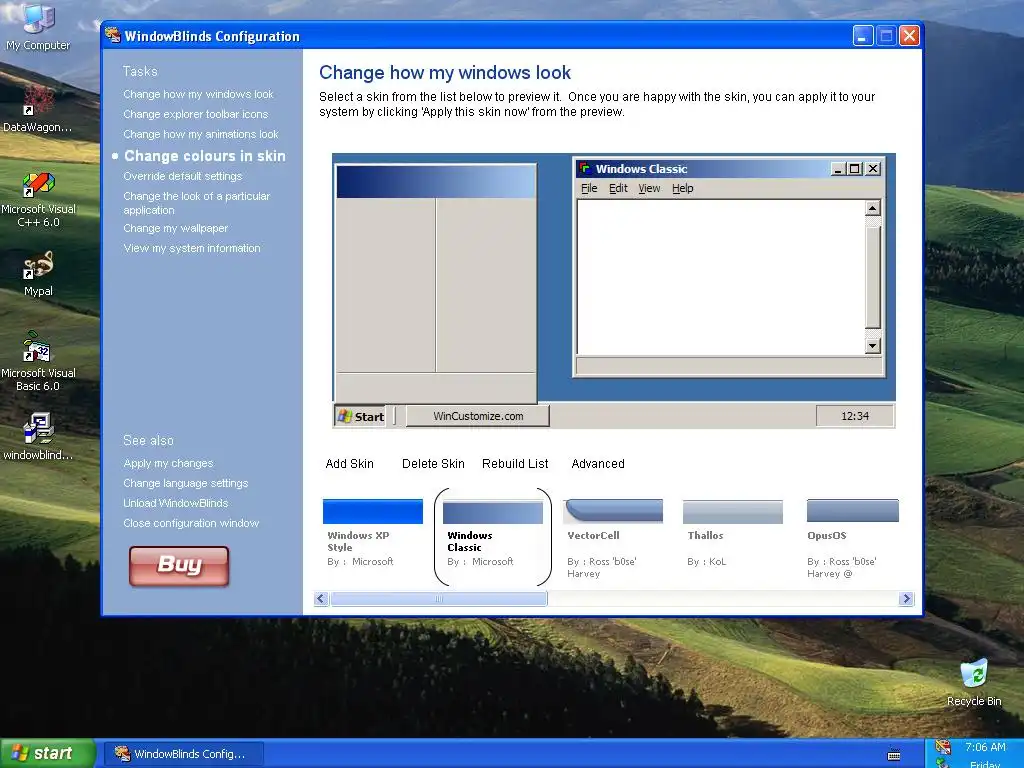The width and height of the screenshot is (1024, 768).
Task: Click the WindowBlinds Config taskbar button
Action: point(184,754)
